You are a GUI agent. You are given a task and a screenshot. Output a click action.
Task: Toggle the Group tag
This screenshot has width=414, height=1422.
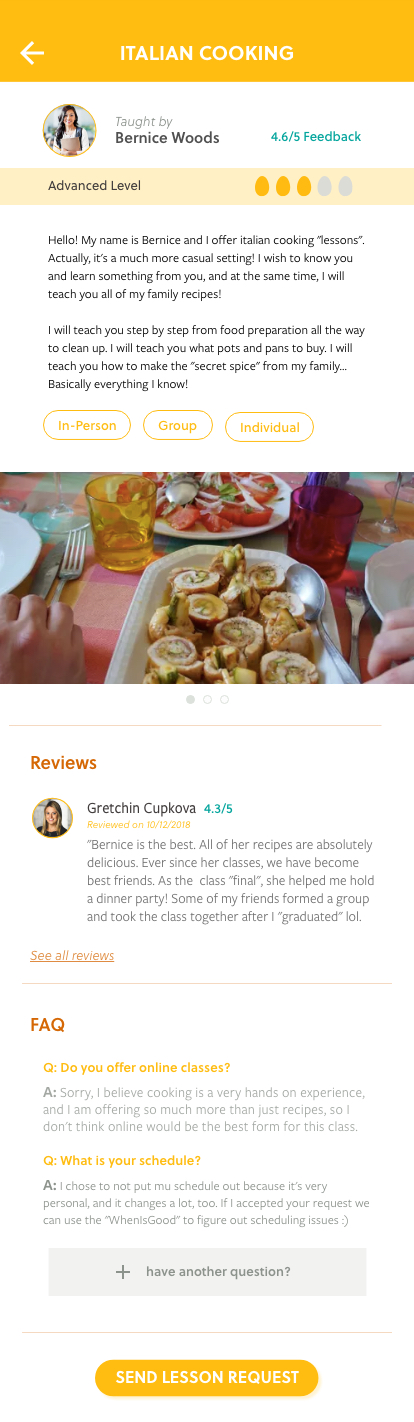tap(178, 425)
